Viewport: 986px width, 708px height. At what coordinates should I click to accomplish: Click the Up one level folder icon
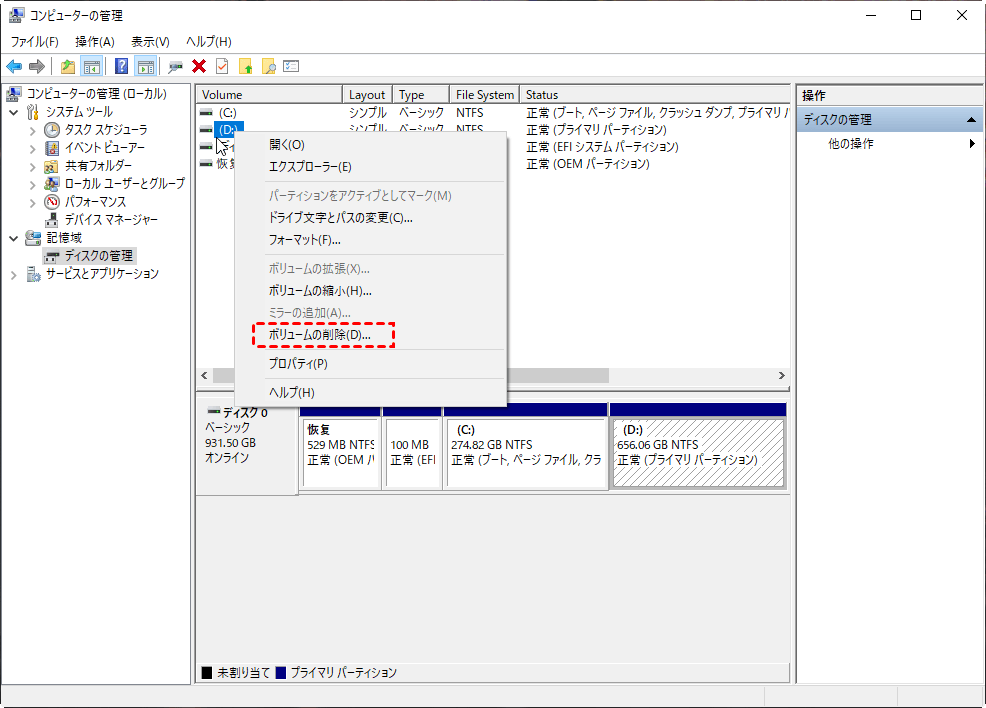[67, 66]
